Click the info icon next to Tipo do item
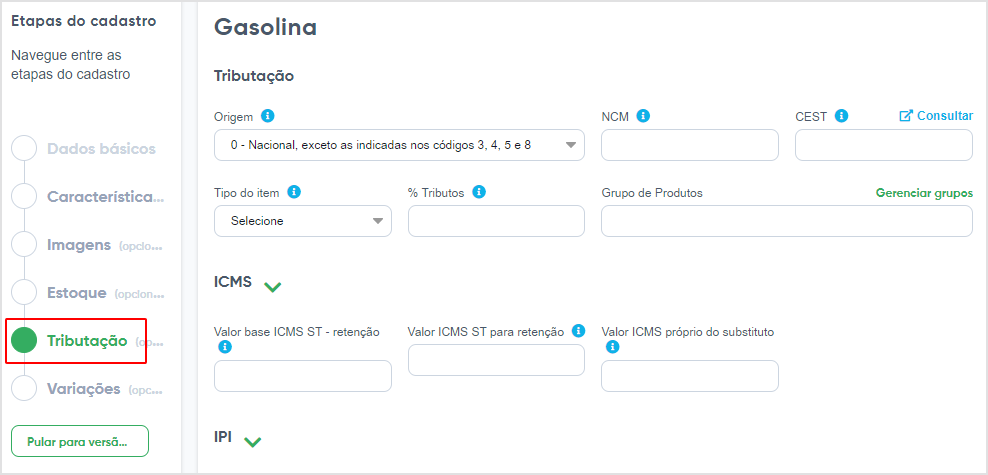988x475 pixels. pos(294,192)
